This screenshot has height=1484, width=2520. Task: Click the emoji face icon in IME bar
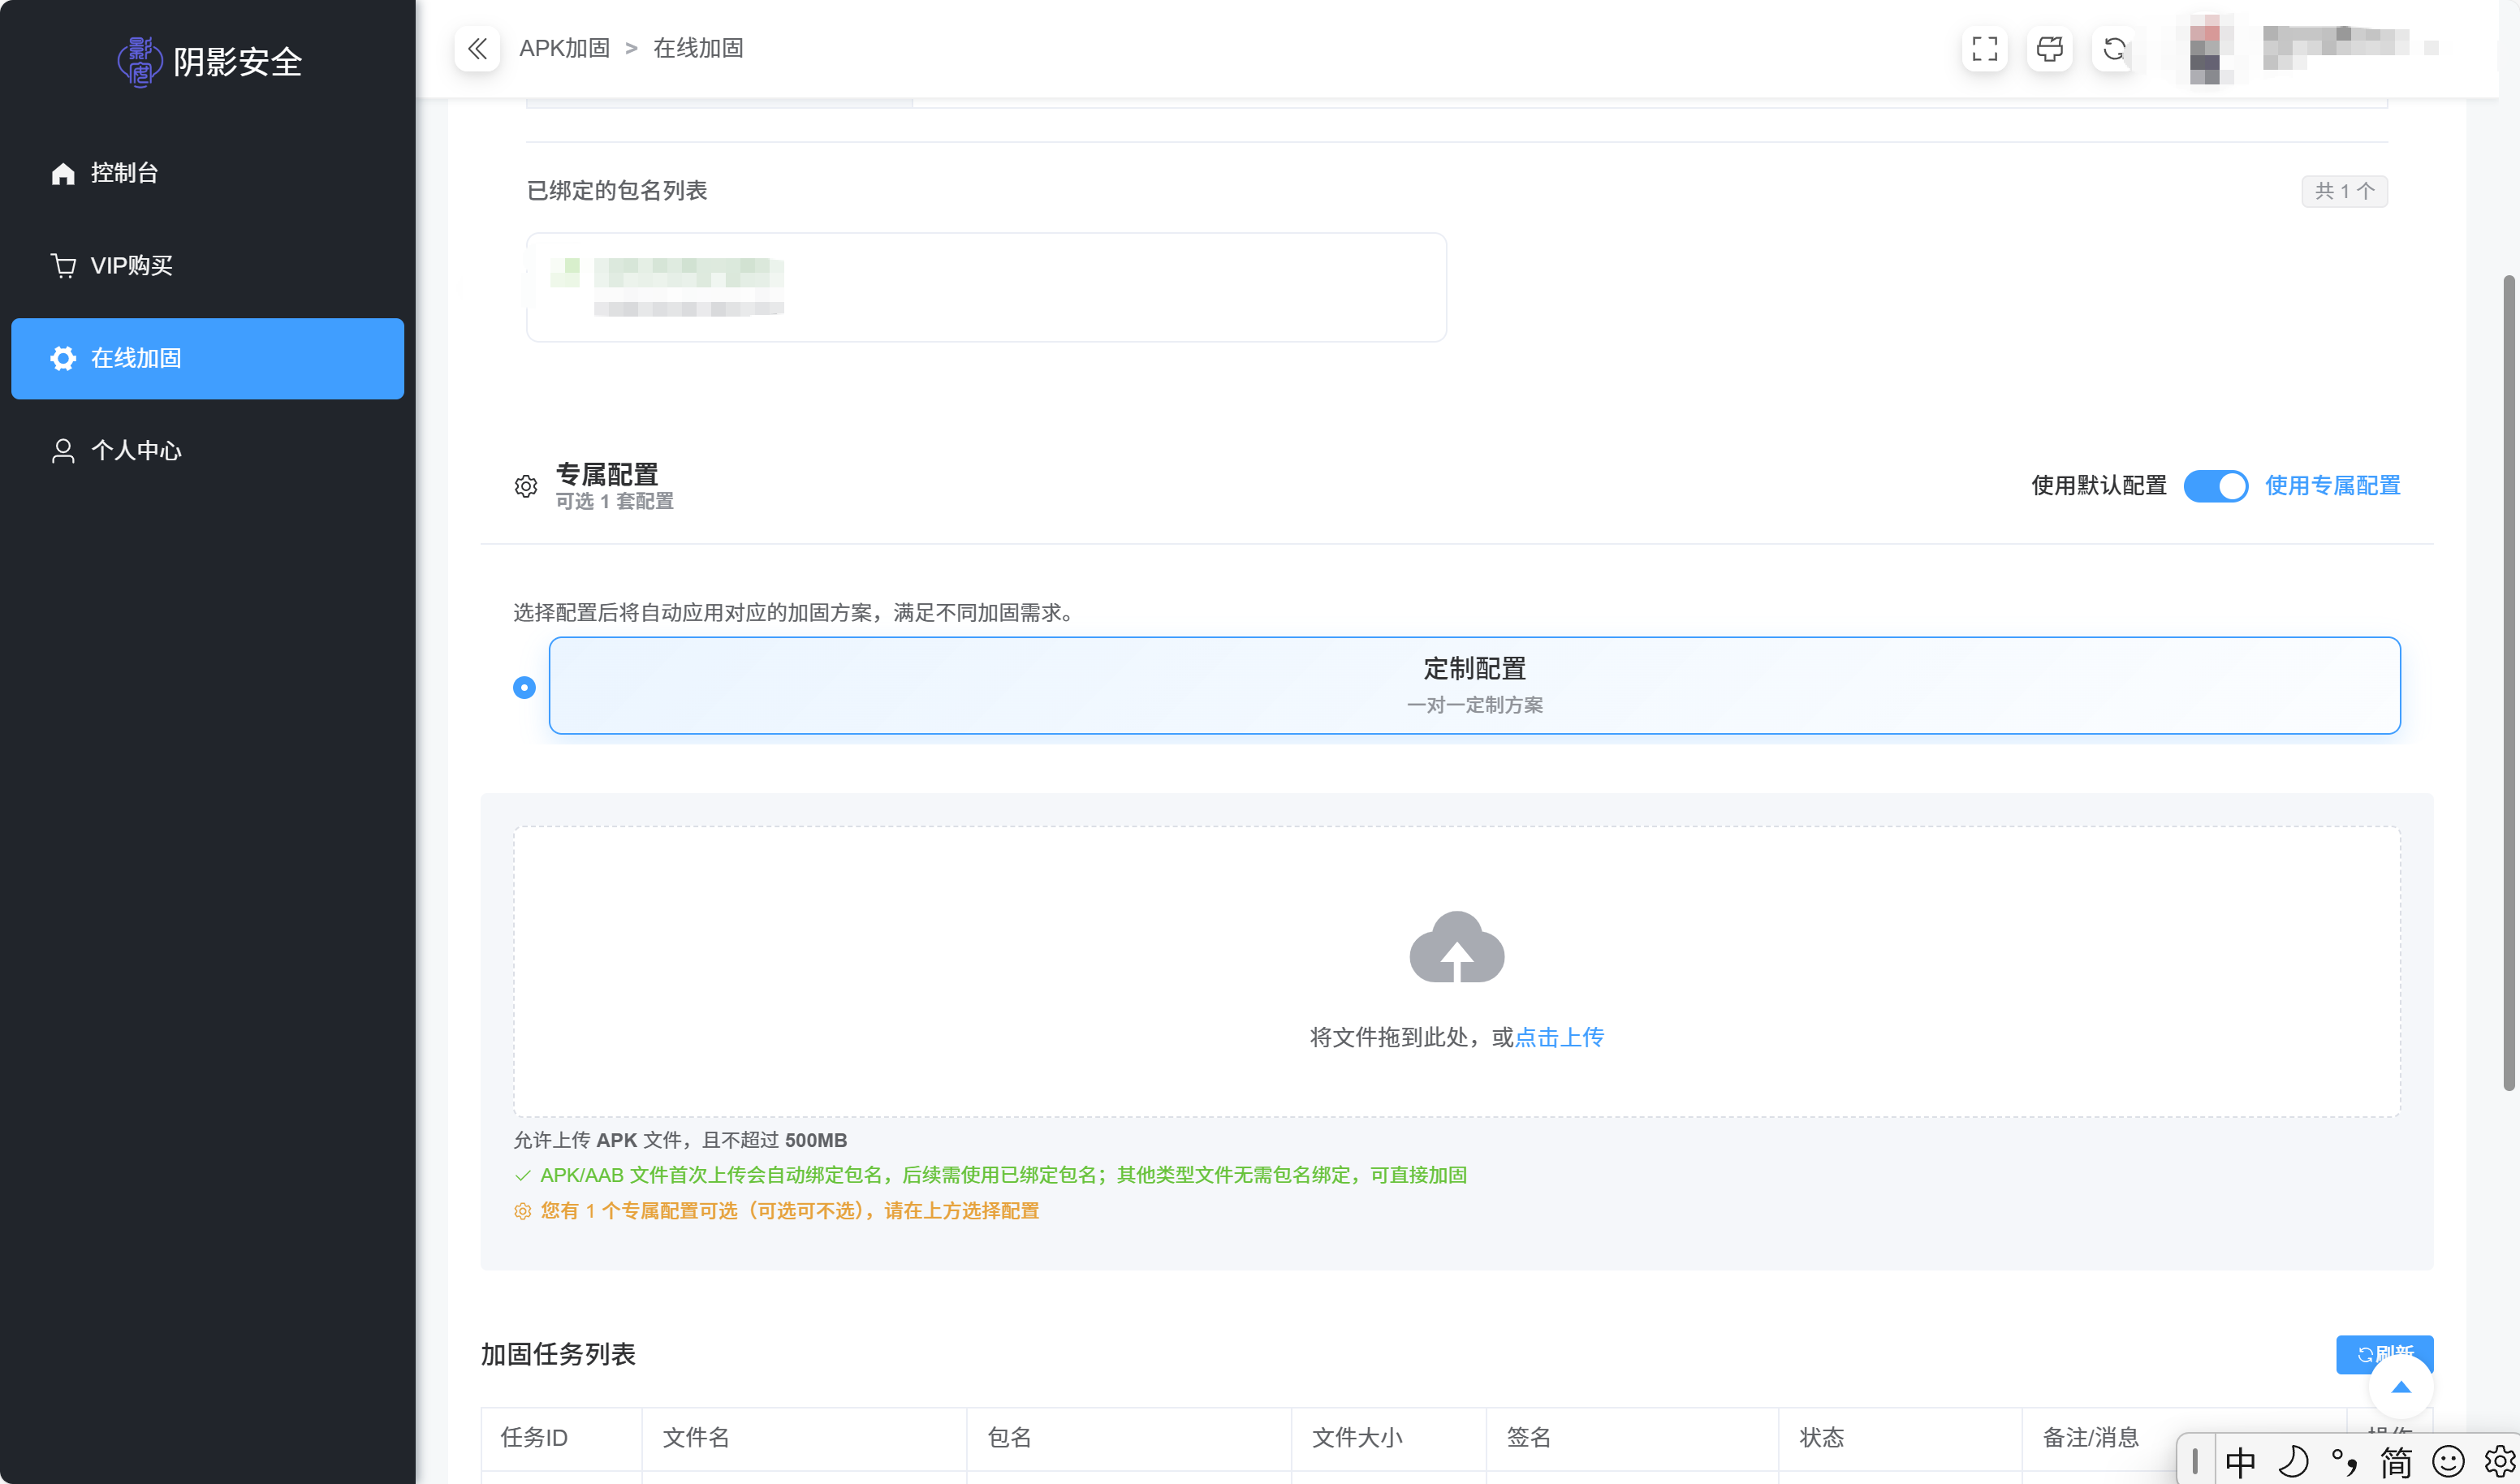coord(2448,1462)
